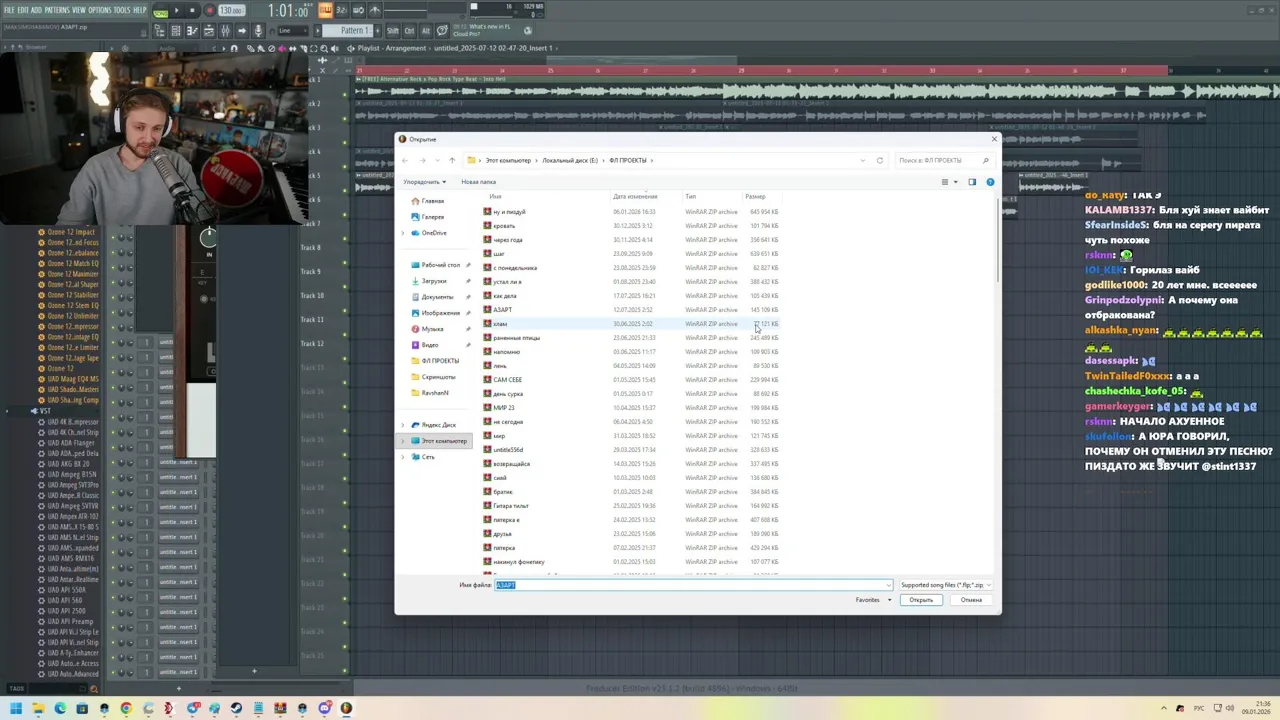Open the Supported song files type dropdown

(944, 585)
